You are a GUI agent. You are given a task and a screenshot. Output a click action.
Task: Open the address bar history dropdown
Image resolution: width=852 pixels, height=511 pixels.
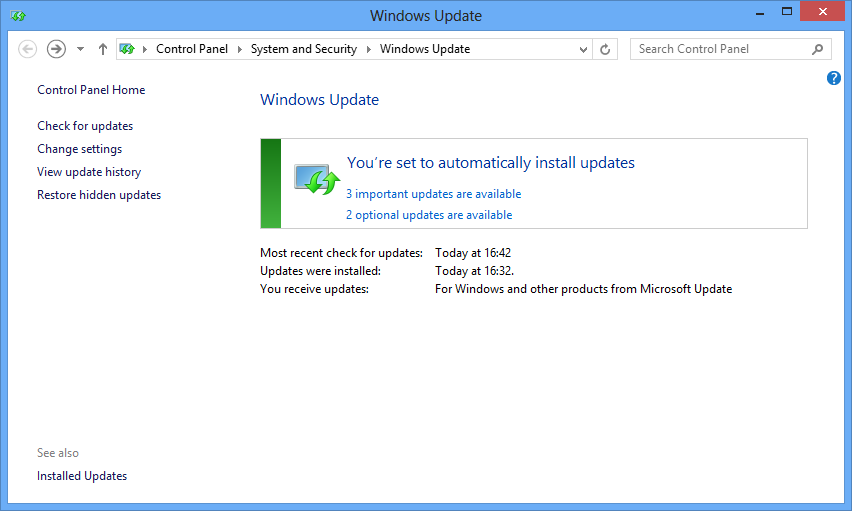(583, 49)
